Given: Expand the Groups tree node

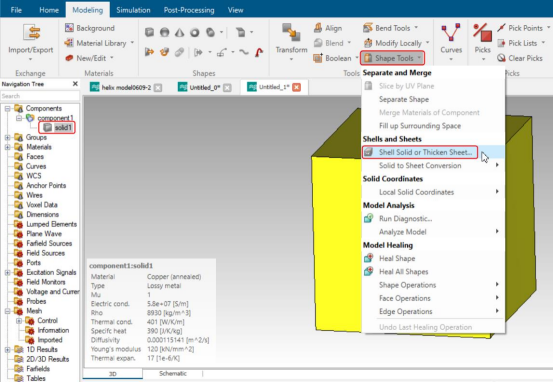Looking at the screenshot, I should pyautogui.click(x=7, y=138).
